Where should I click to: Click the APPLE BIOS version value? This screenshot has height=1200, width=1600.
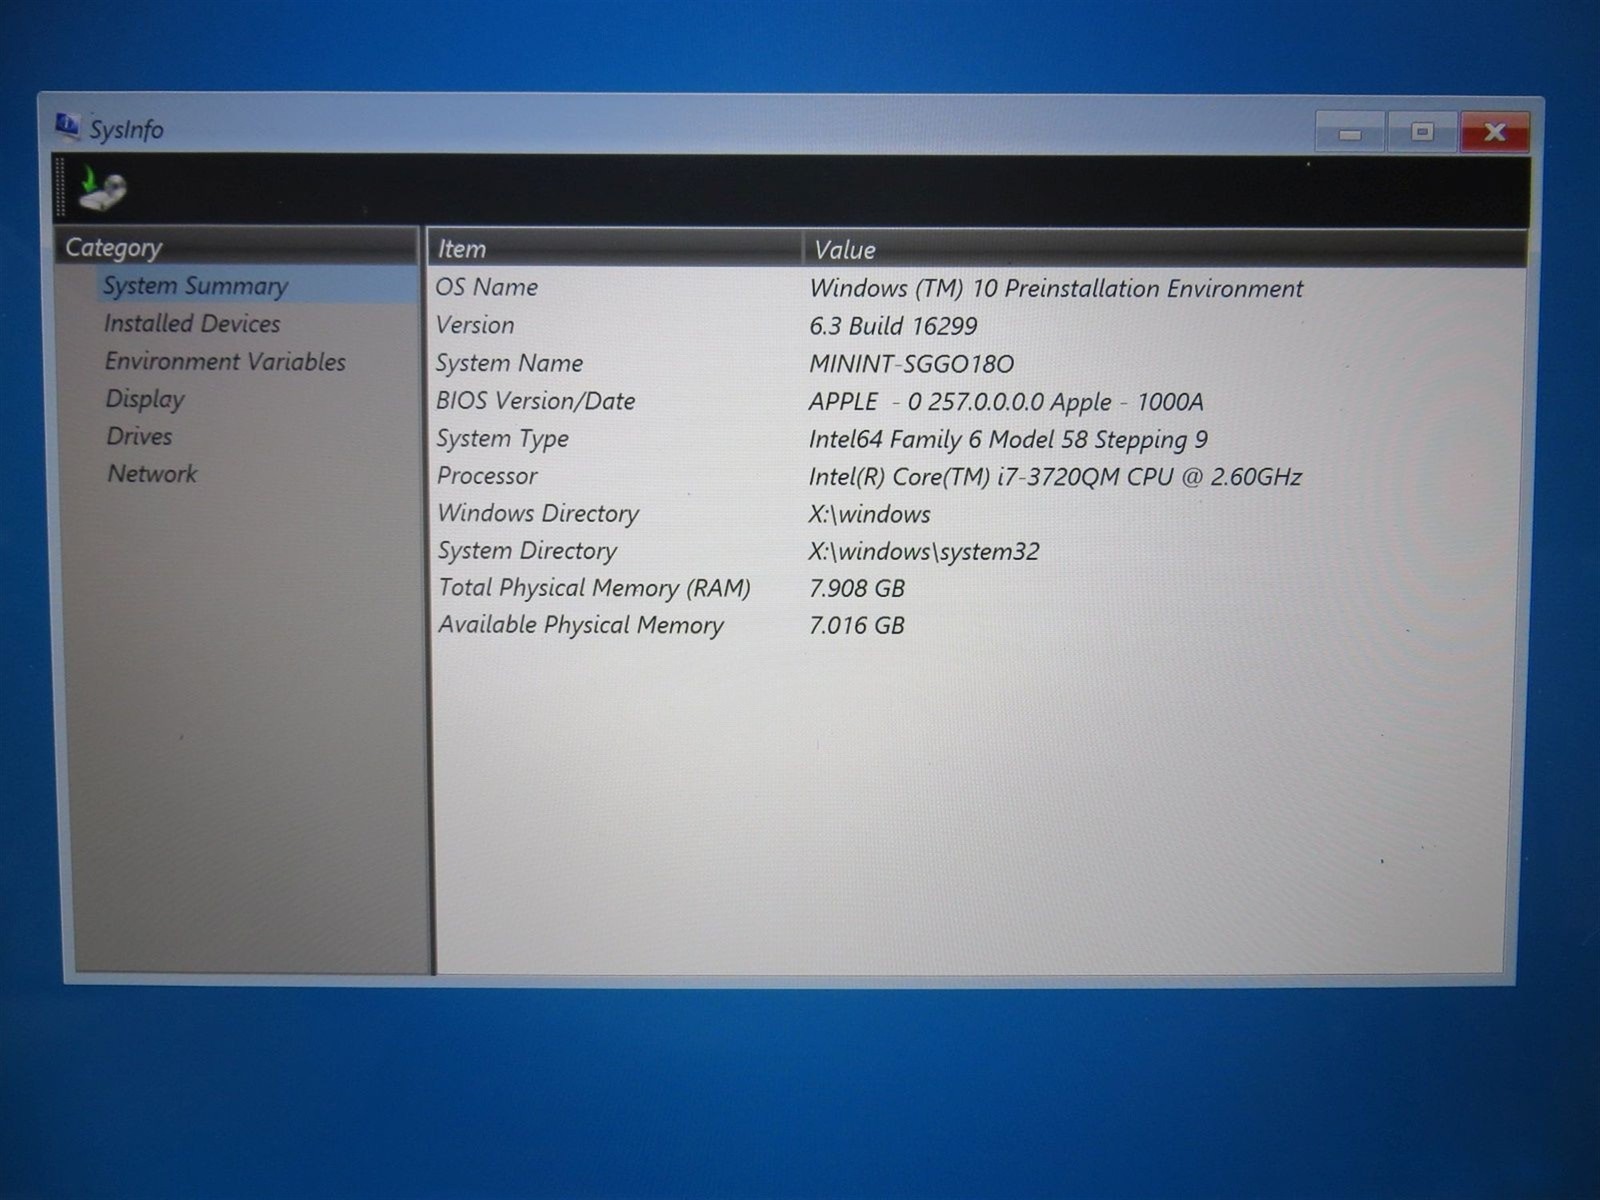tap(1006, 402)
